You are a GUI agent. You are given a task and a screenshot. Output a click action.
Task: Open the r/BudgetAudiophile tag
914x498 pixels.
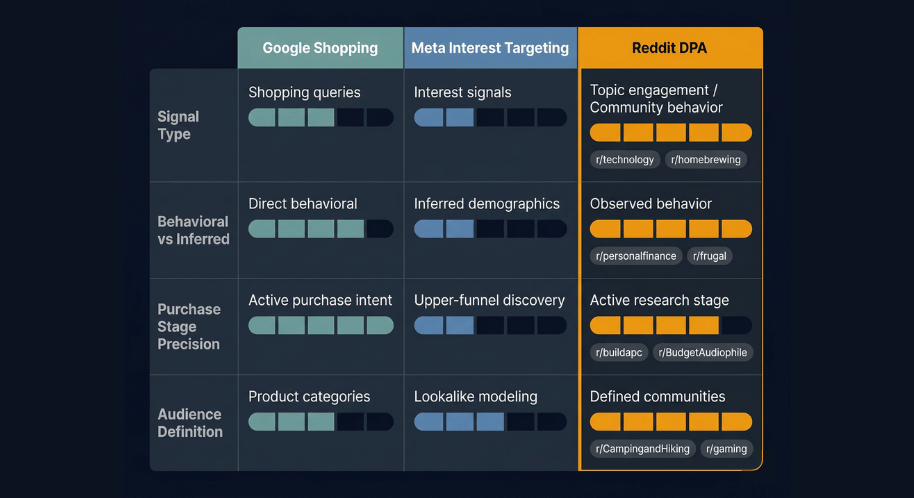pyautogui.click(x=703, y=352)
